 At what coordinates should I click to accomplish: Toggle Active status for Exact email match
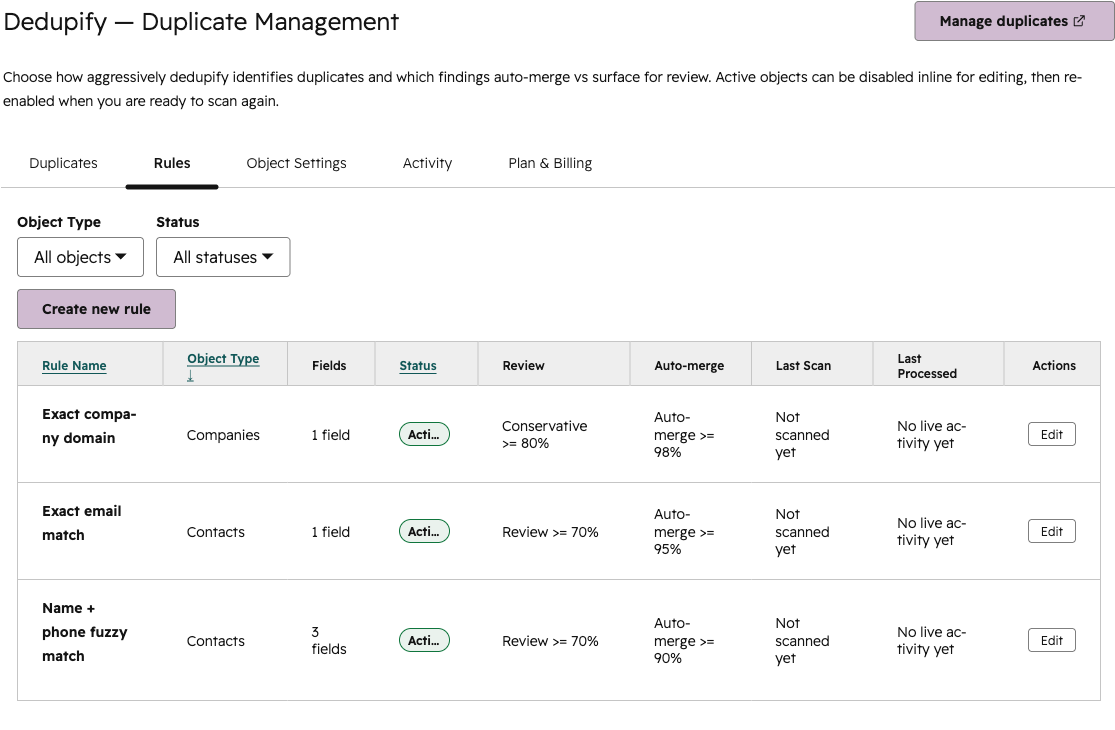(x=425, y=532)
